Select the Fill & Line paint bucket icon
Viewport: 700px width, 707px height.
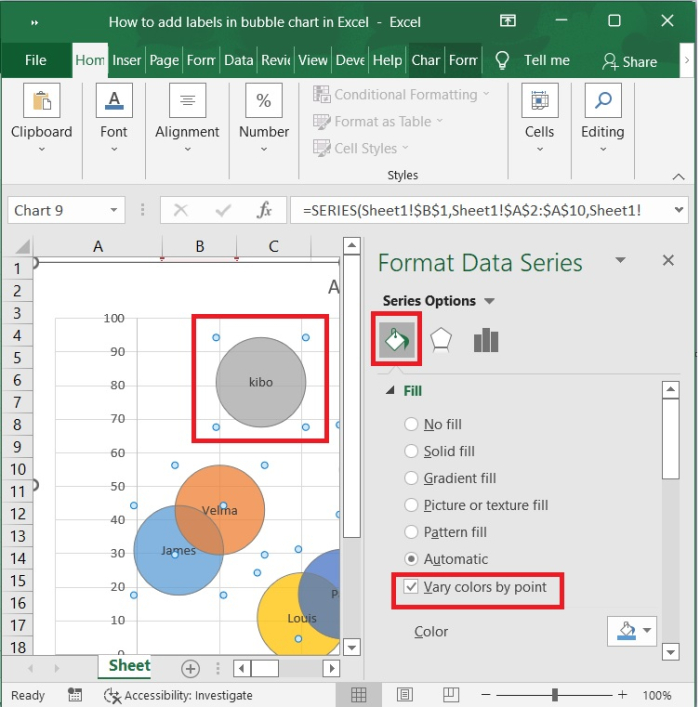point(396,340)
